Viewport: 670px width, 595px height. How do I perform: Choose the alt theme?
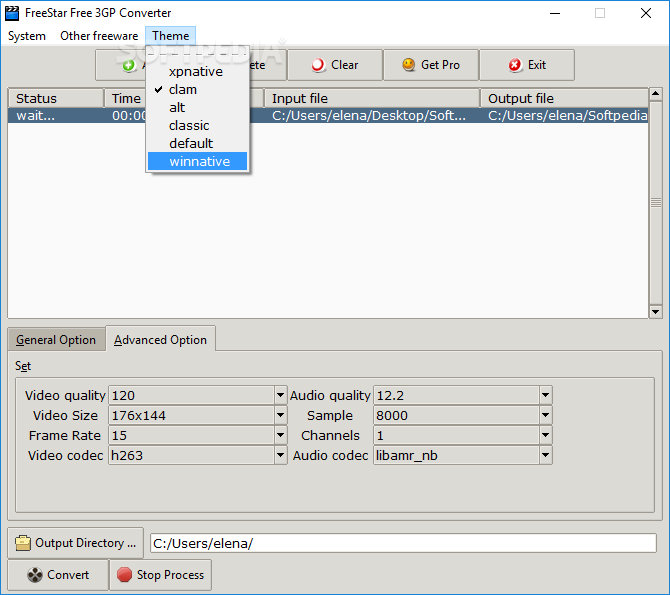coord(197,107)
